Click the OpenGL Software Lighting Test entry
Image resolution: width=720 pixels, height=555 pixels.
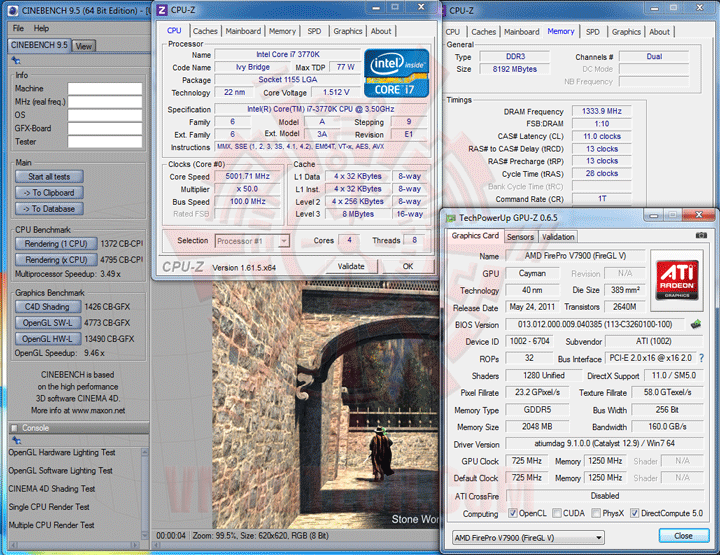pyautogui.click(x=61, y=471)
